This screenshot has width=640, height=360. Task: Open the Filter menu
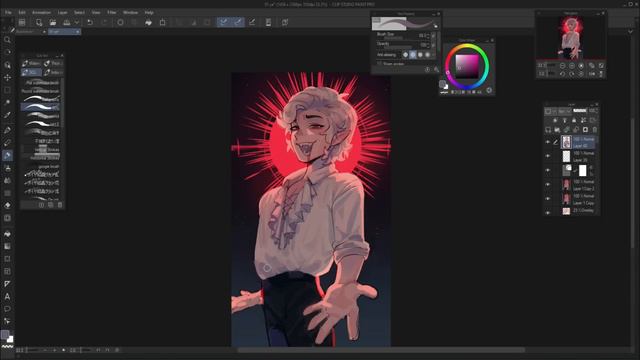point(111,13)
